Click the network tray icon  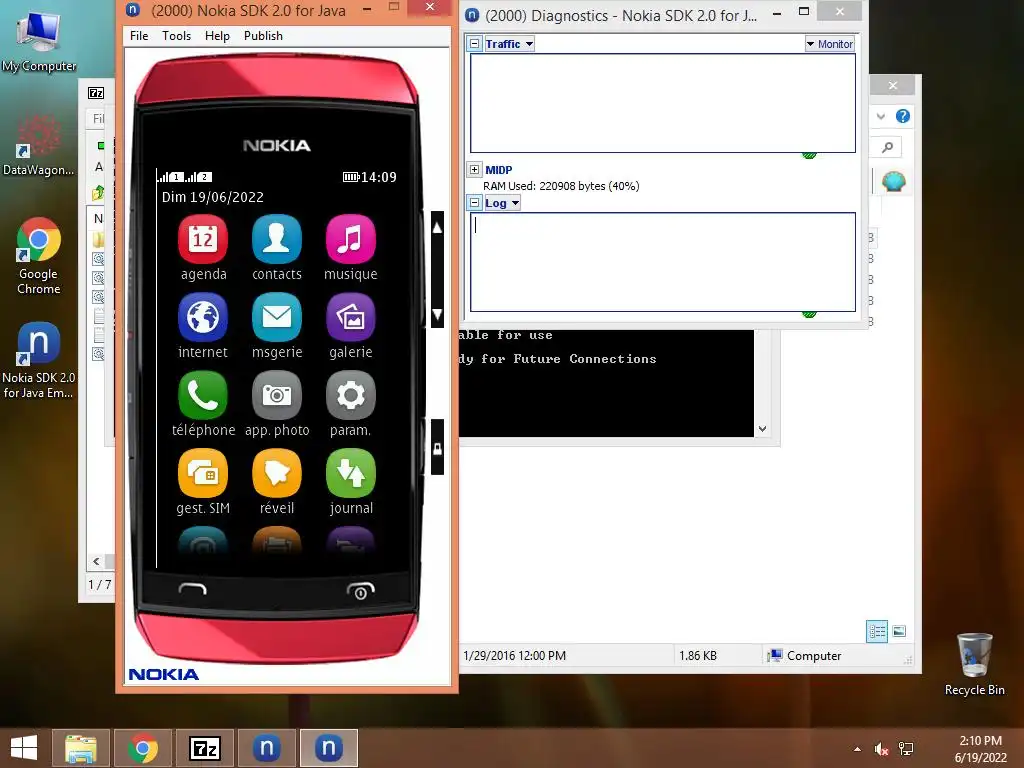click(x=906, y=749)
